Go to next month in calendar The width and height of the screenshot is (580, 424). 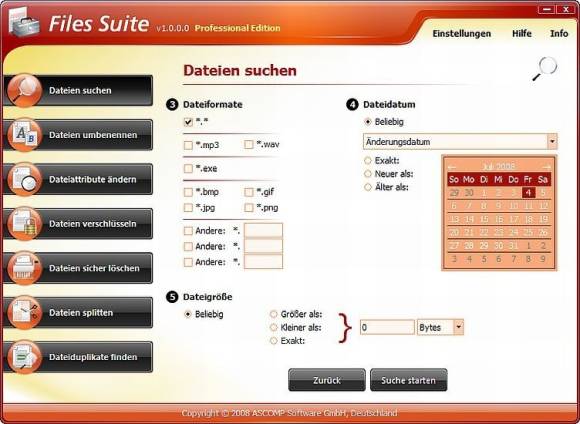point(546,166)
